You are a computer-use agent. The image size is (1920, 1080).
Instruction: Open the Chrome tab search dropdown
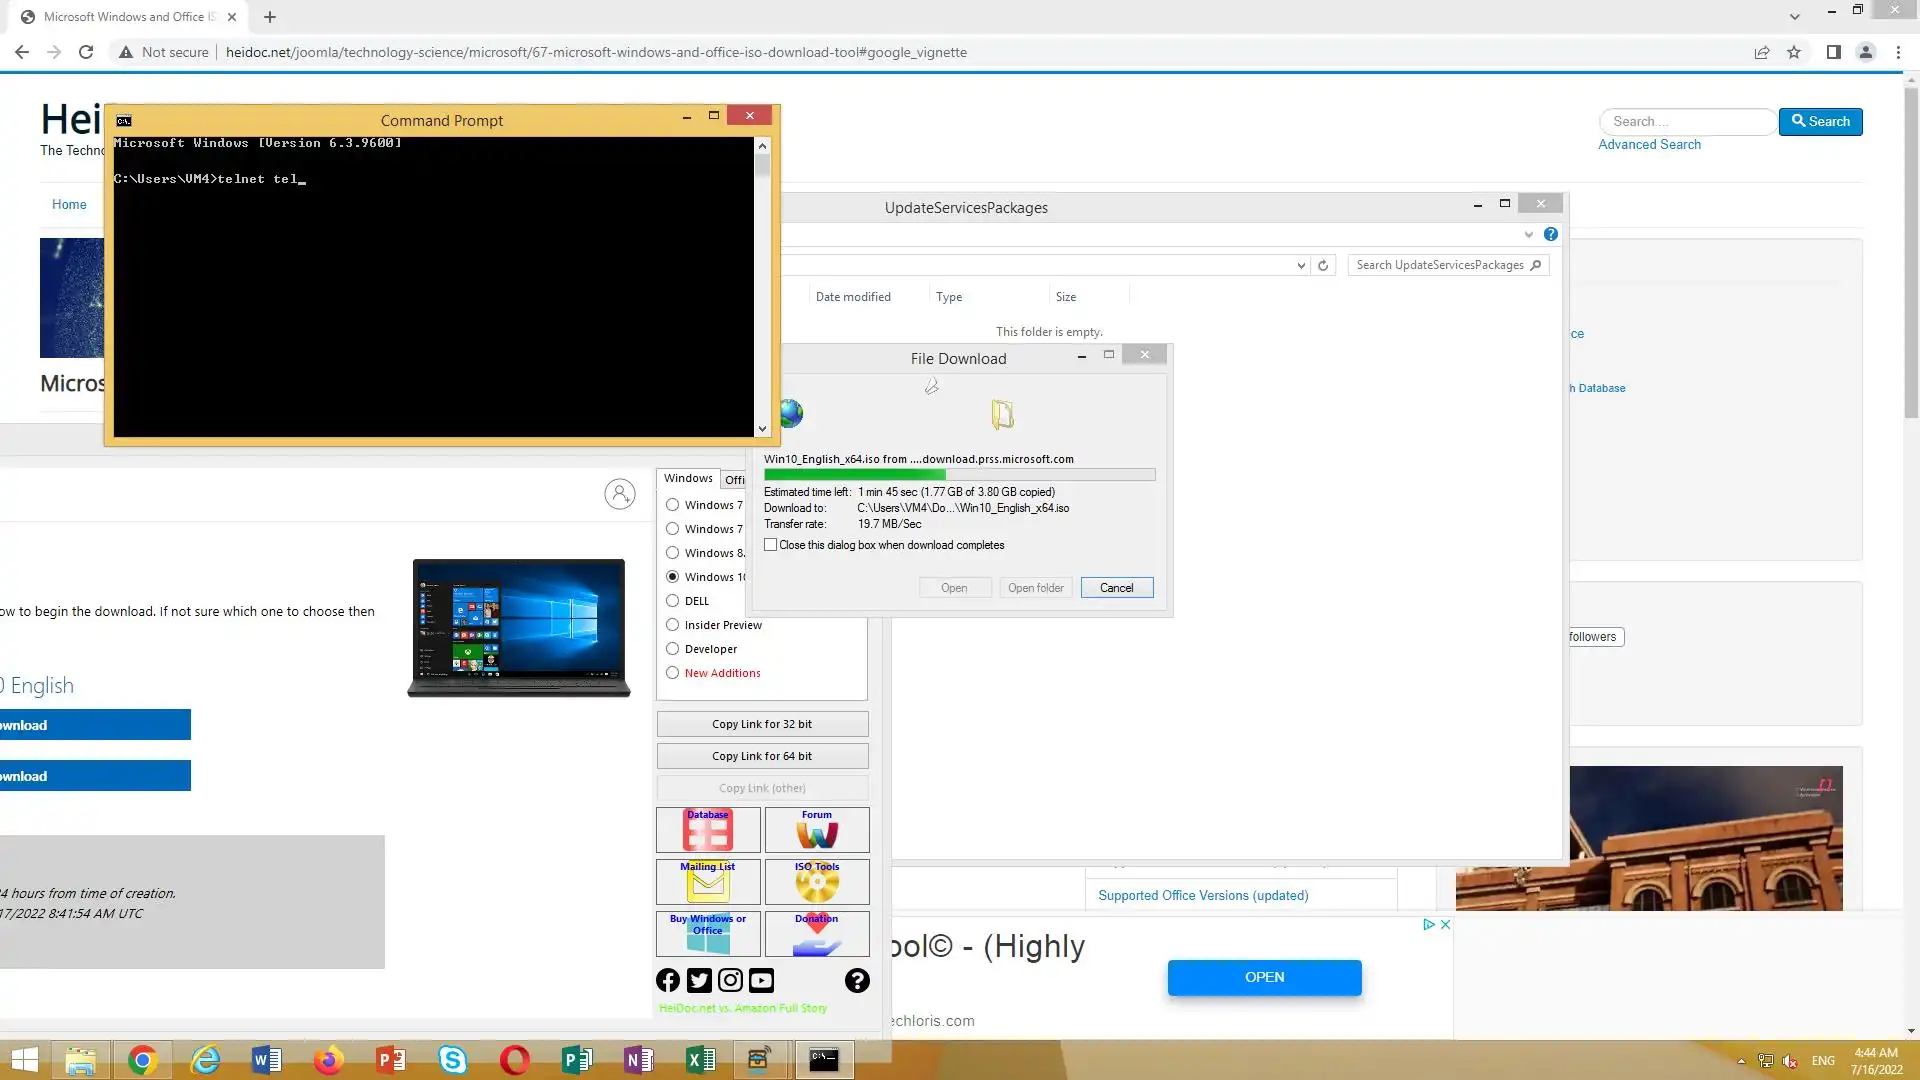click(x=1794, y=17)
